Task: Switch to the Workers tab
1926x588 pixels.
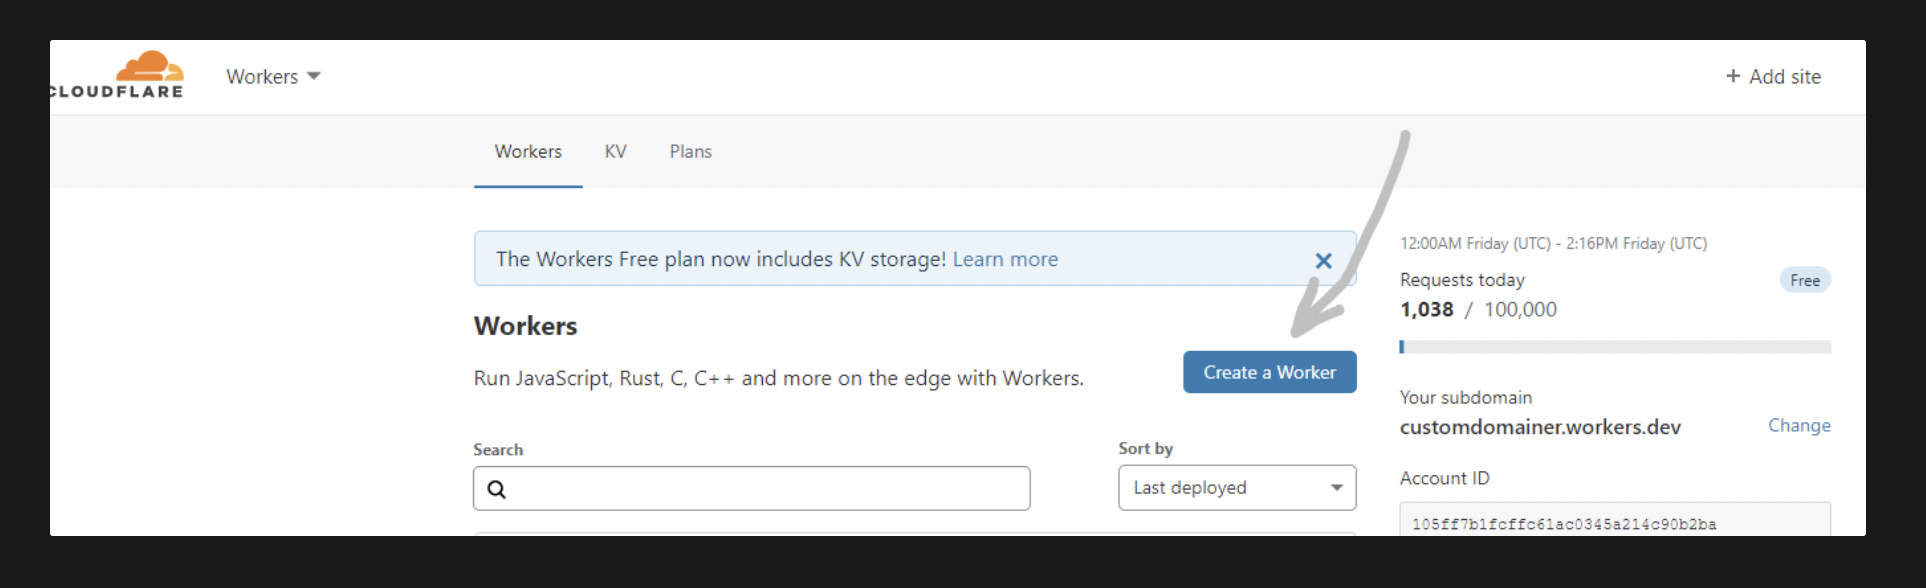Action: point(528,152)
